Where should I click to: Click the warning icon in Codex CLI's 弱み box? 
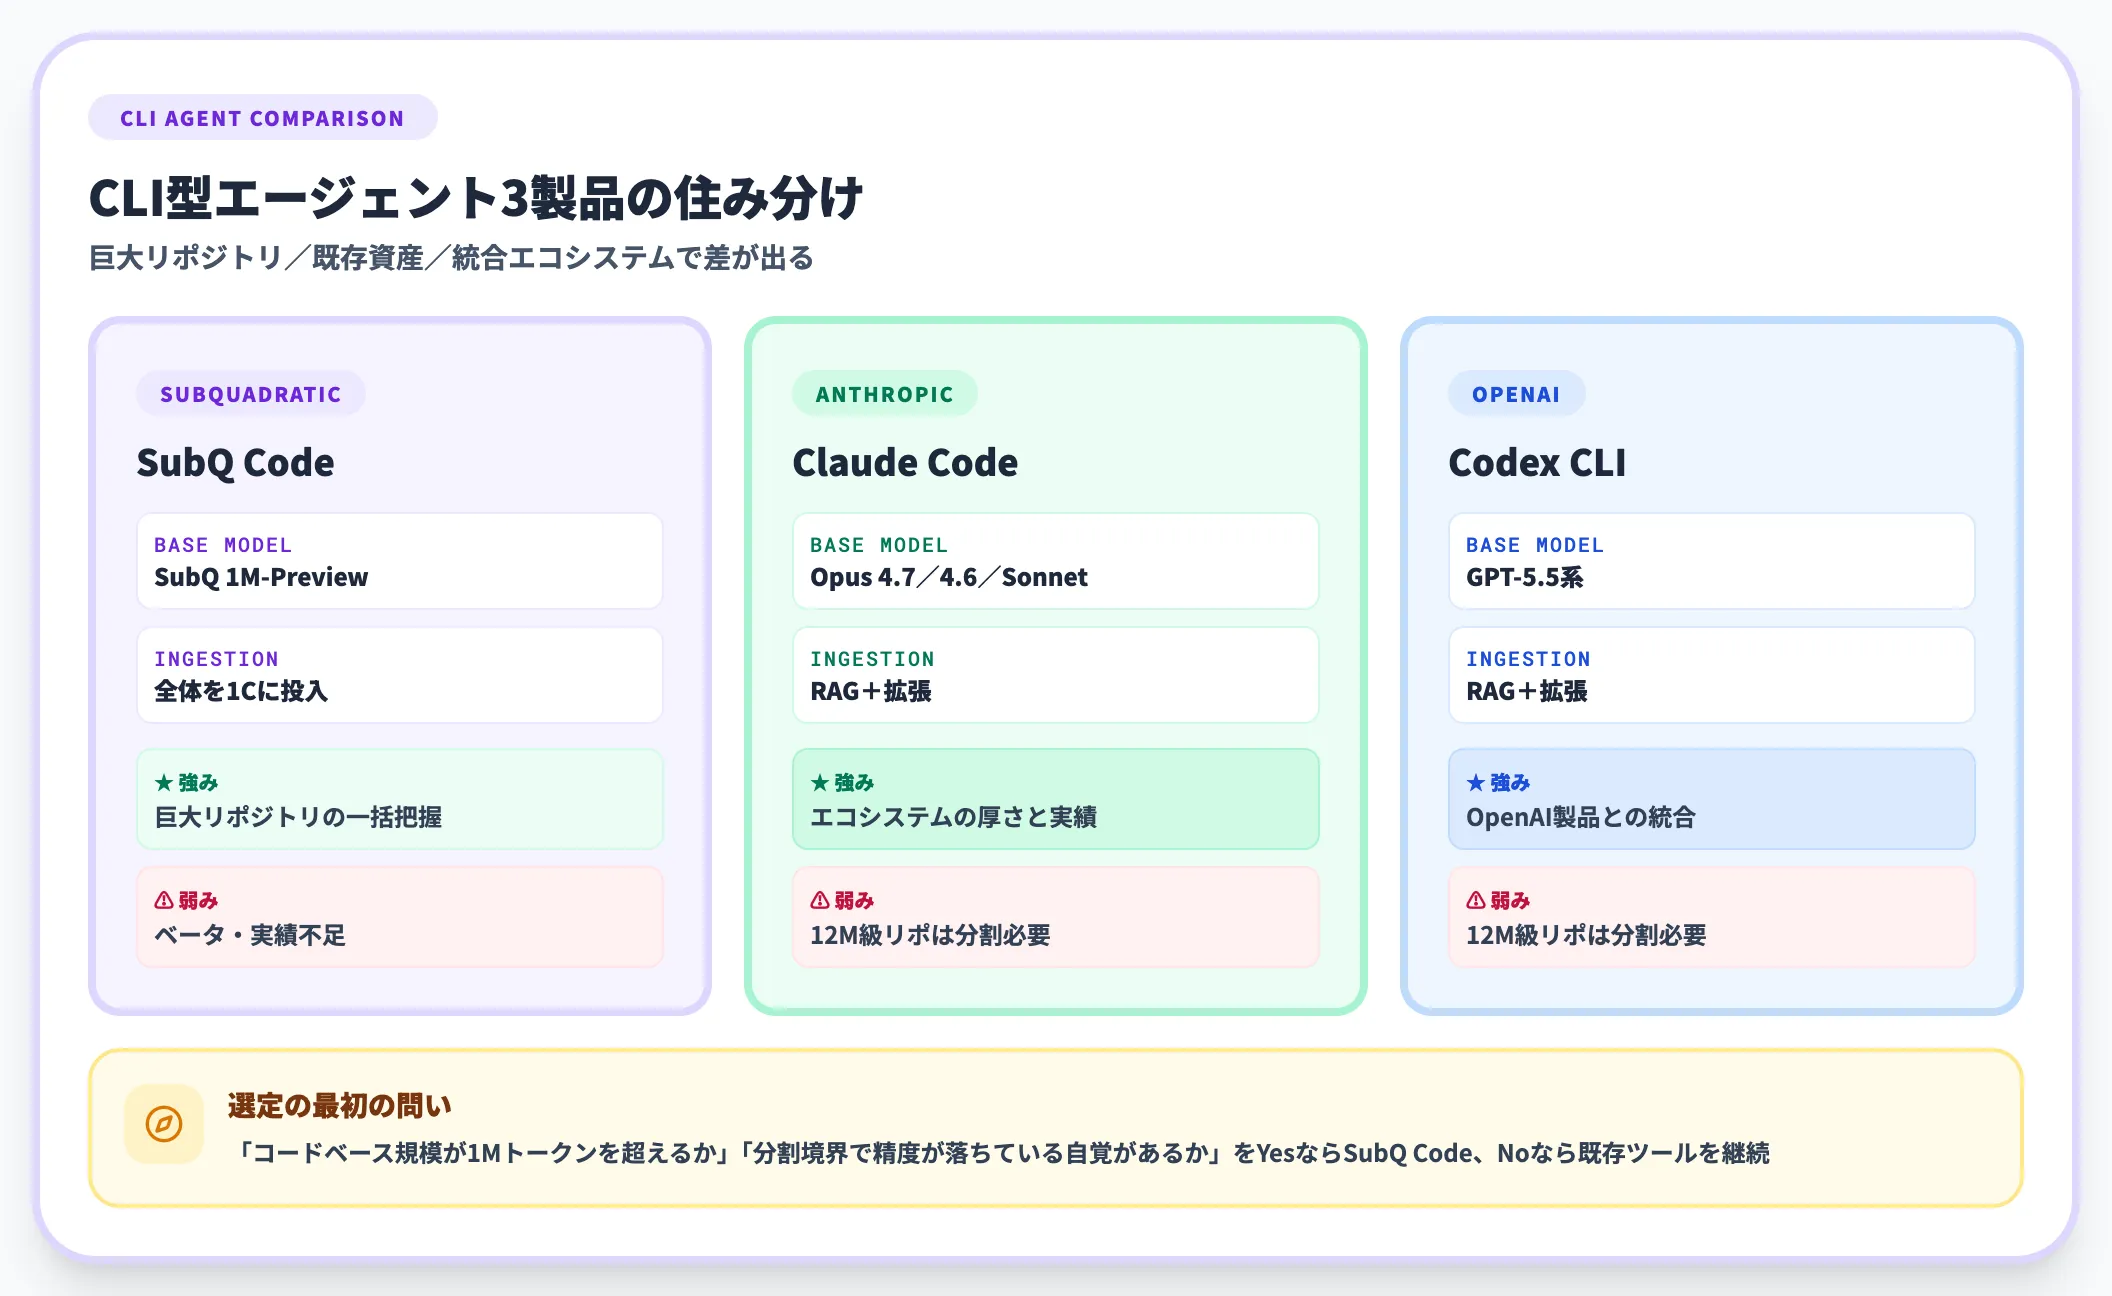pos(1476,900)
